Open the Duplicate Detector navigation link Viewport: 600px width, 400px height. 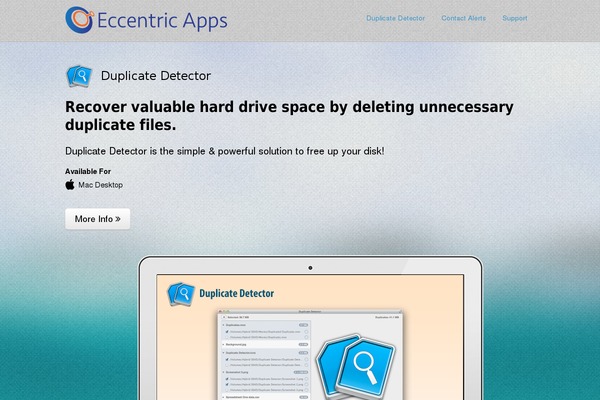[x=395, y=18]
